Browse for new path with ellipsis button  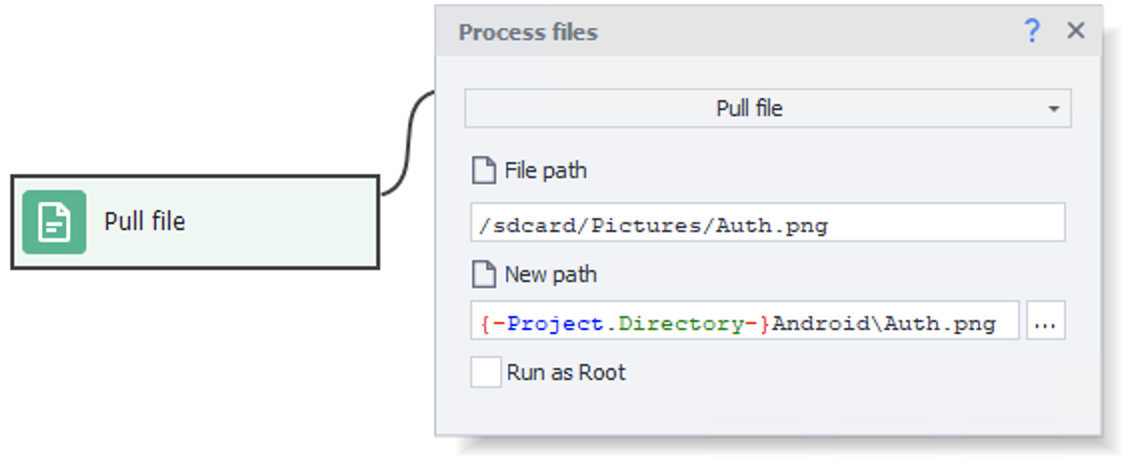coord(1045,323)
